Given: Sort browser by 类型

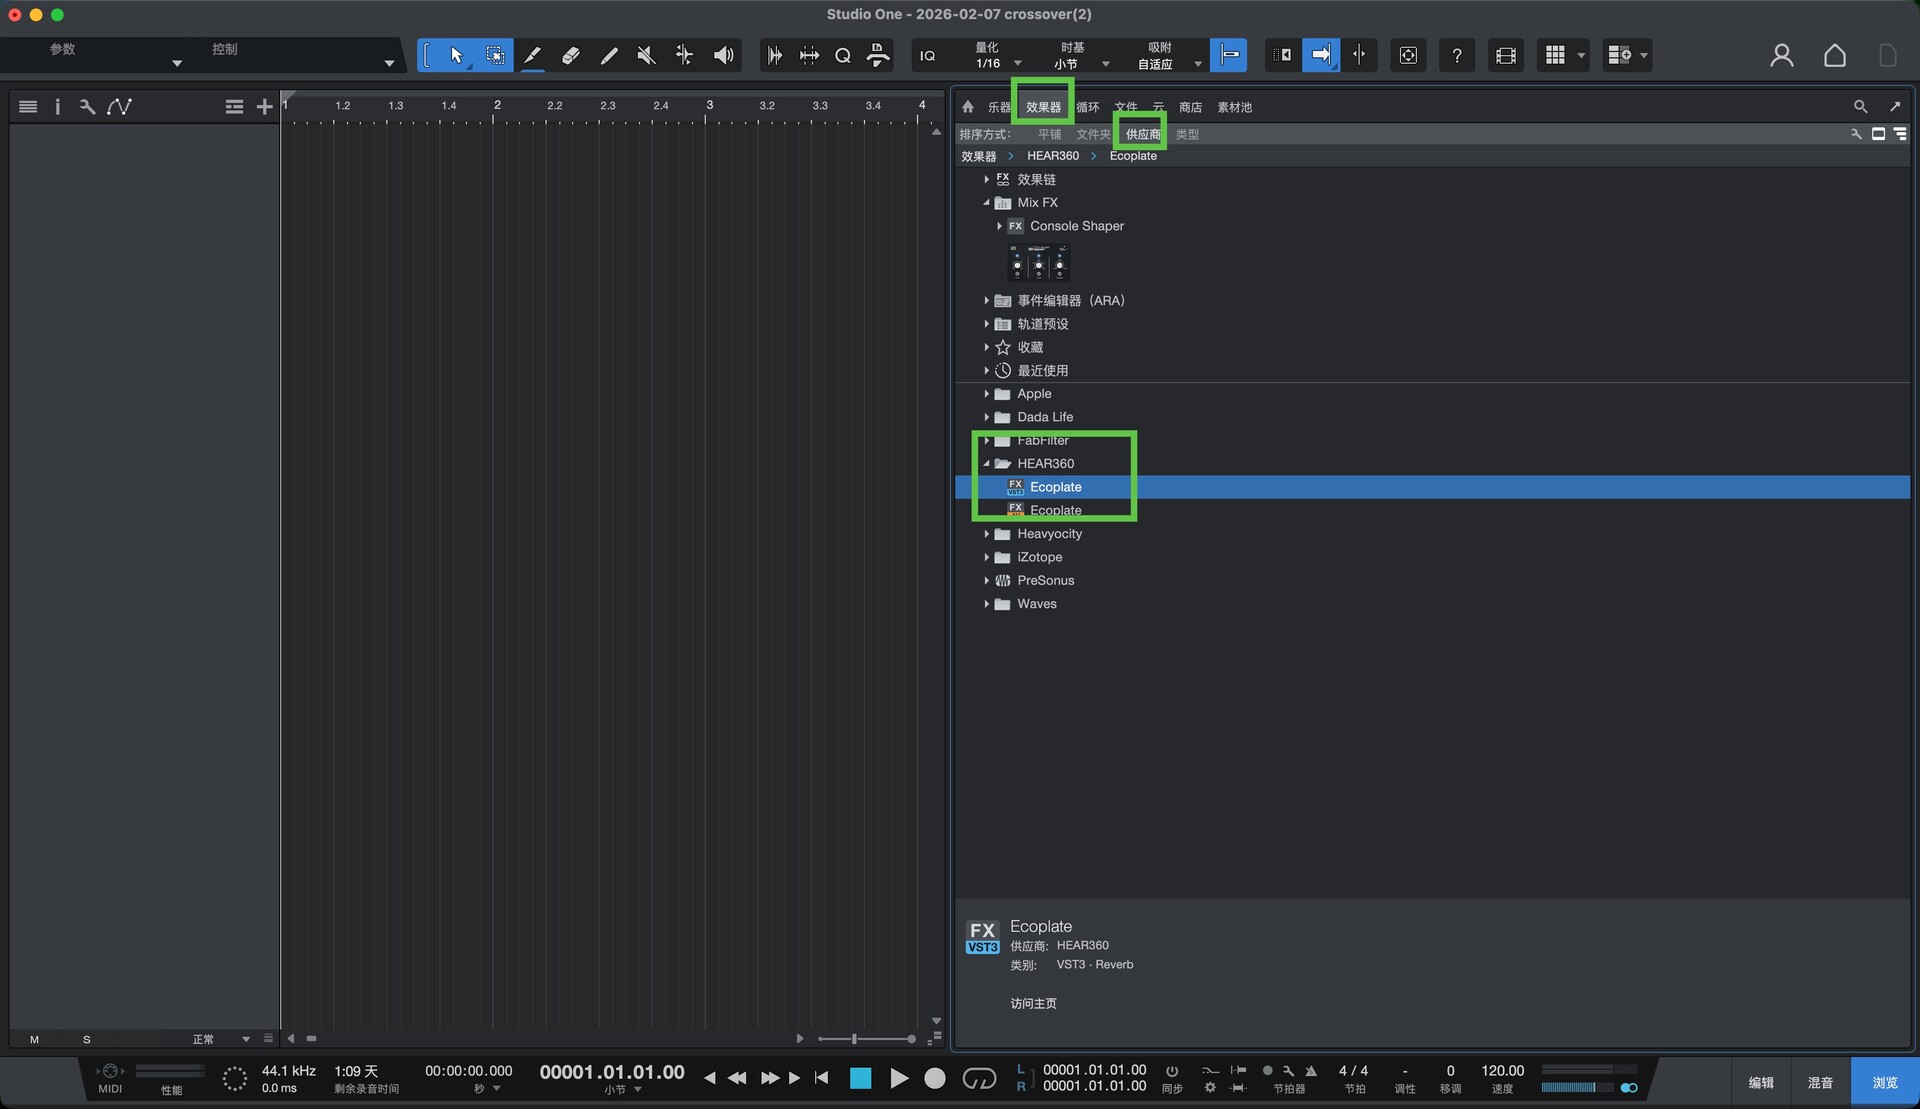Looking at the screenshot, I should click(x=1187, y=134).
